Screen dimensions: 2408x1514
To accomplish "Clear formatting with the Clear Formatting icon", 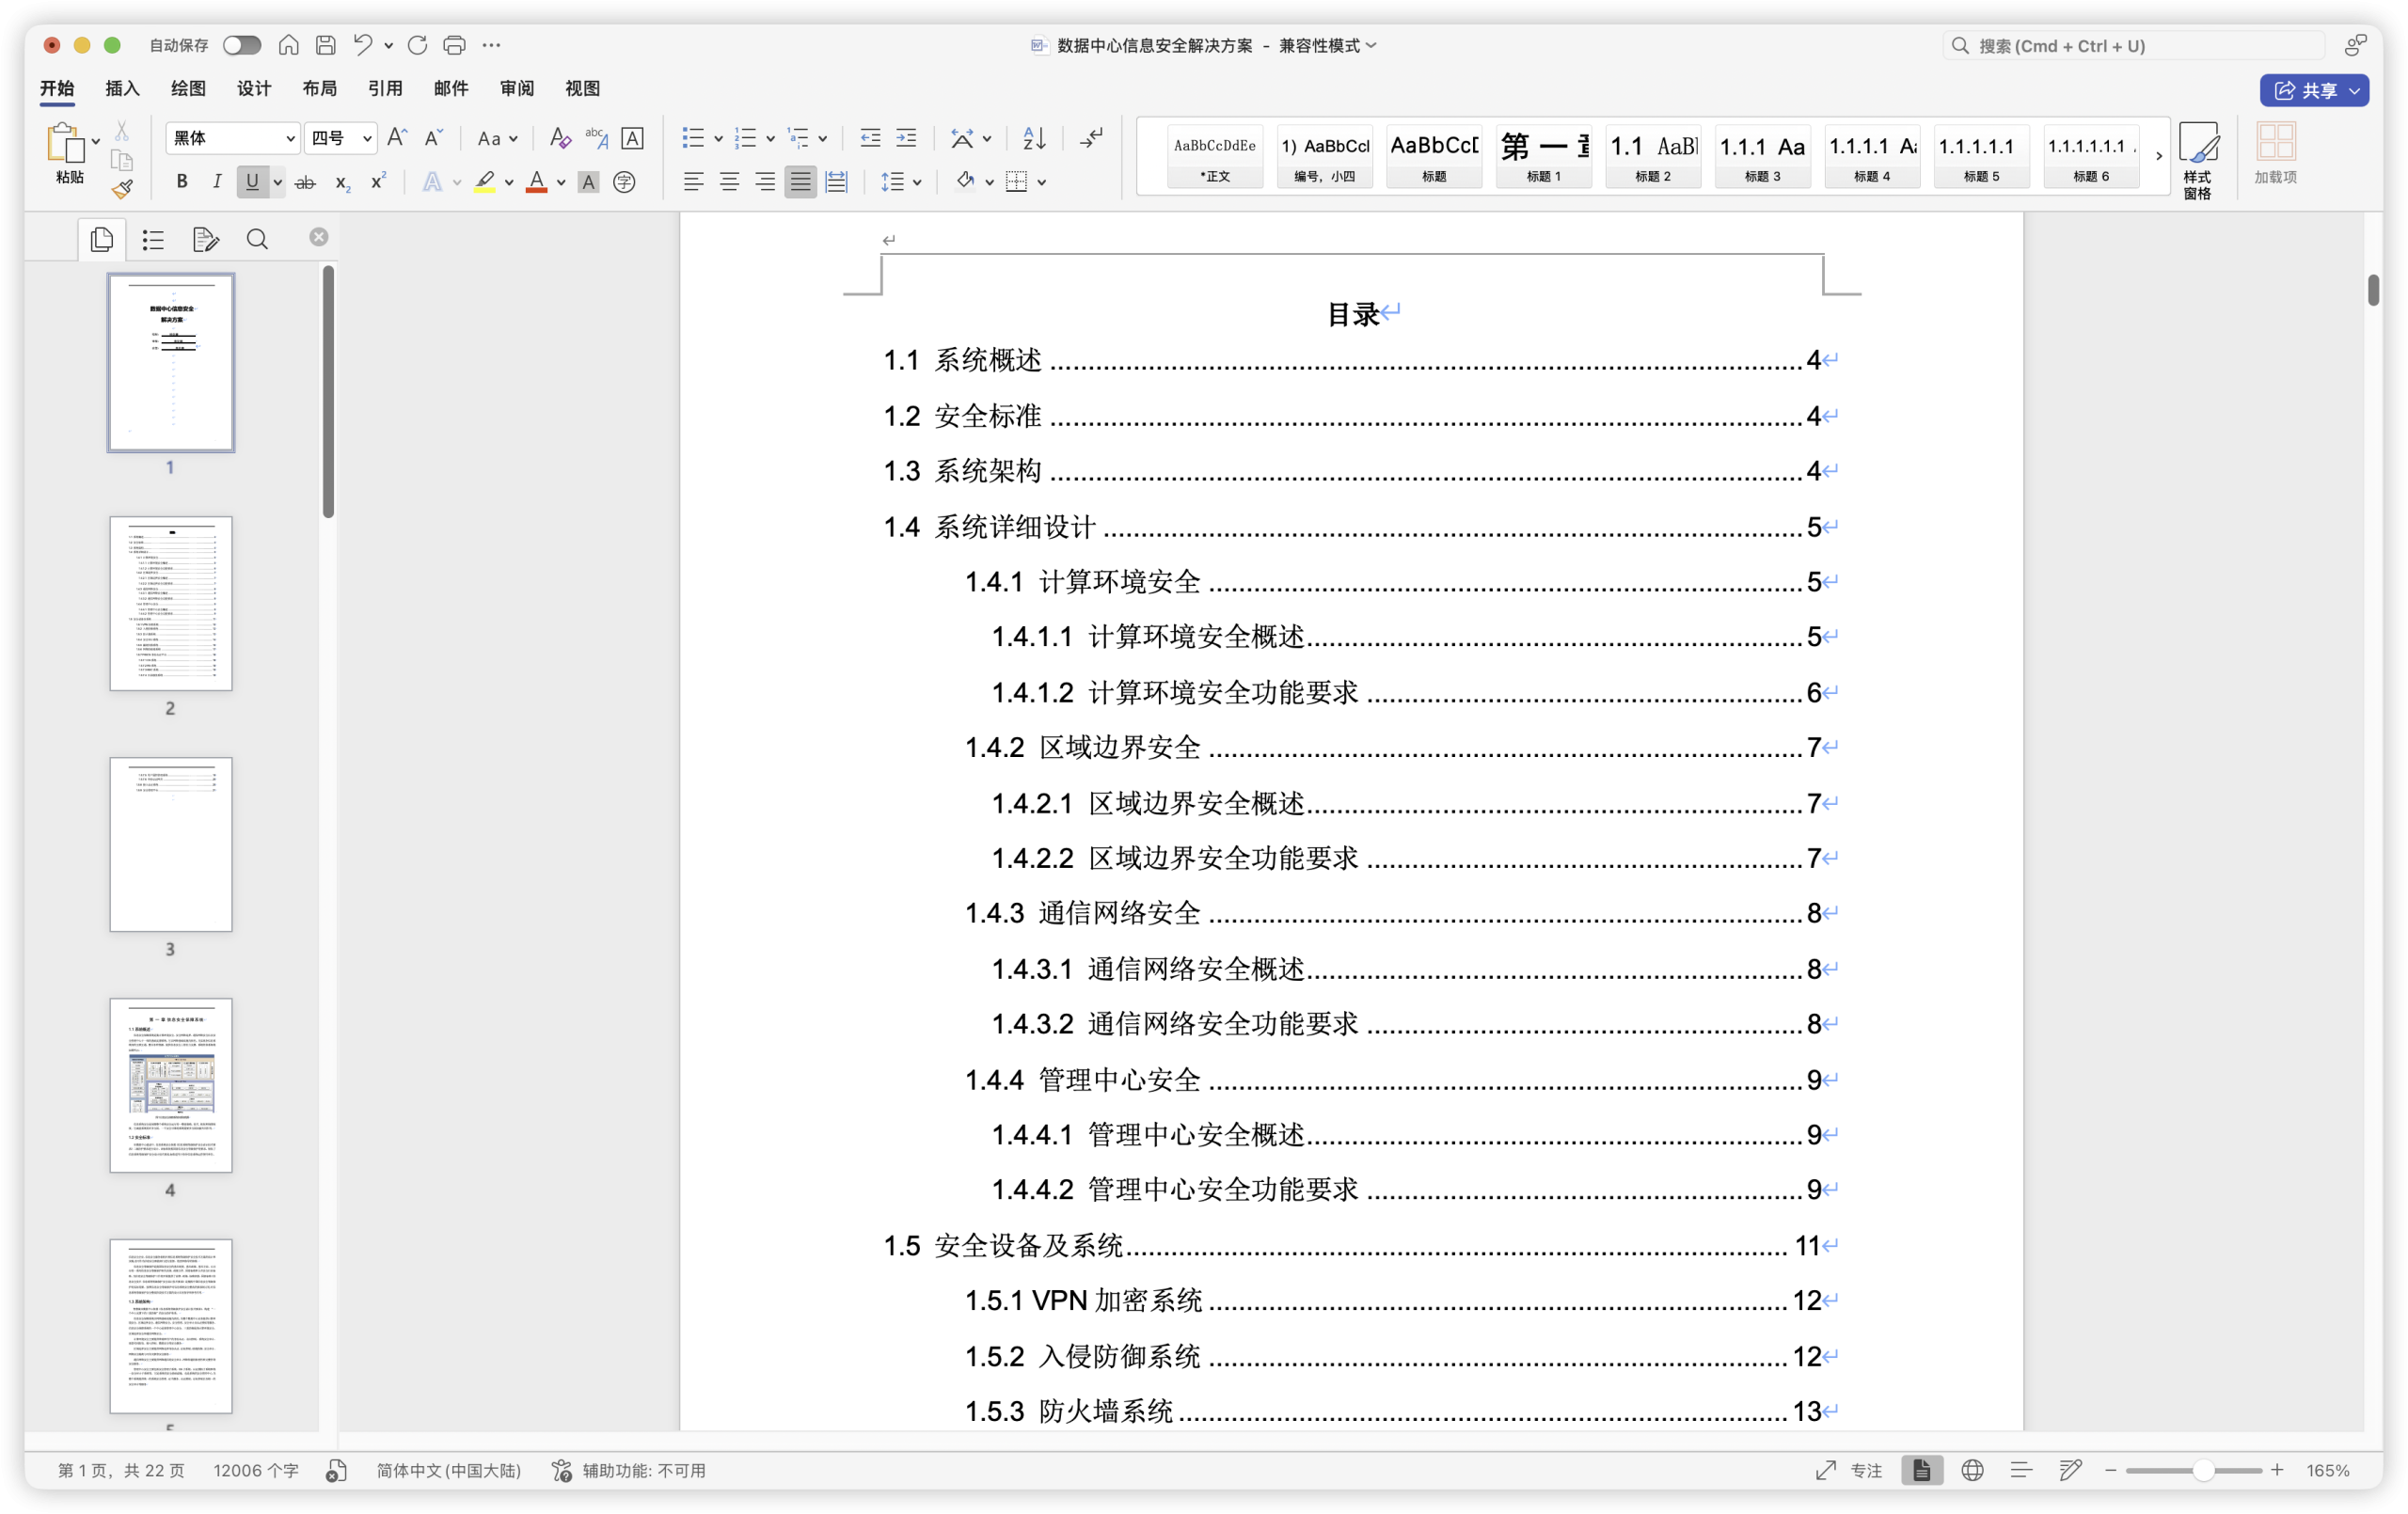I will coord(558,138).
